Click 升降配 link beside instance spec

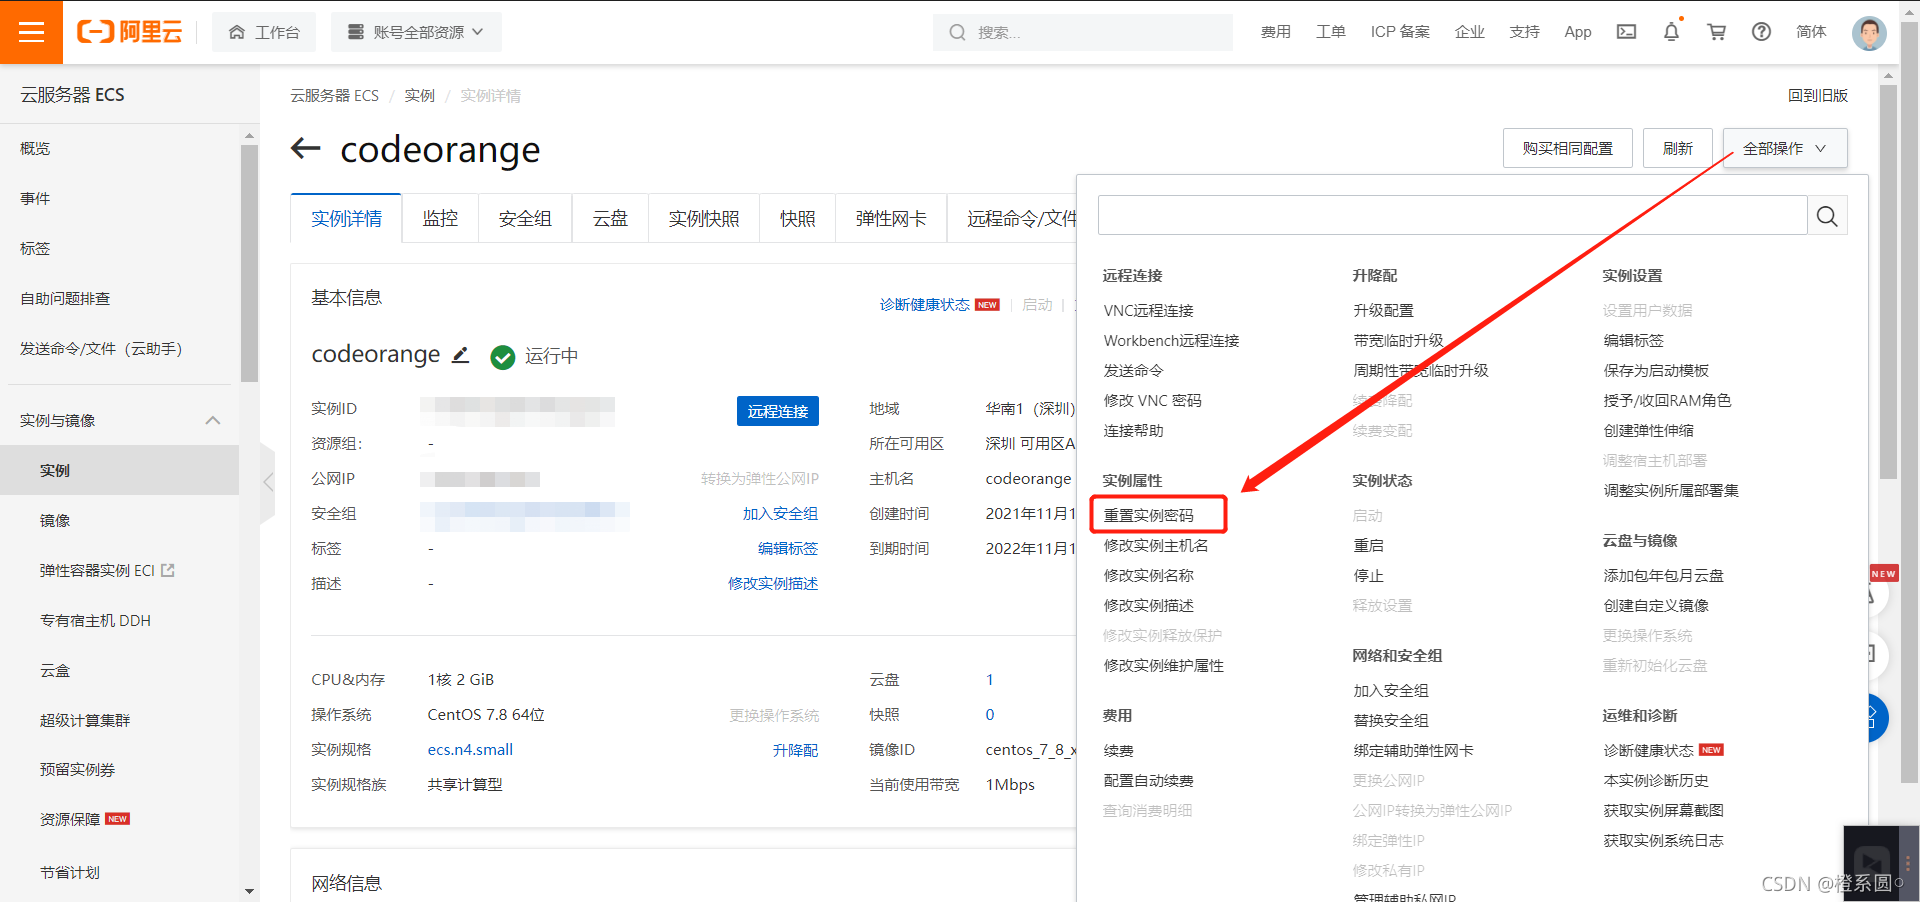pyautogui.click(x=795, y=750)
